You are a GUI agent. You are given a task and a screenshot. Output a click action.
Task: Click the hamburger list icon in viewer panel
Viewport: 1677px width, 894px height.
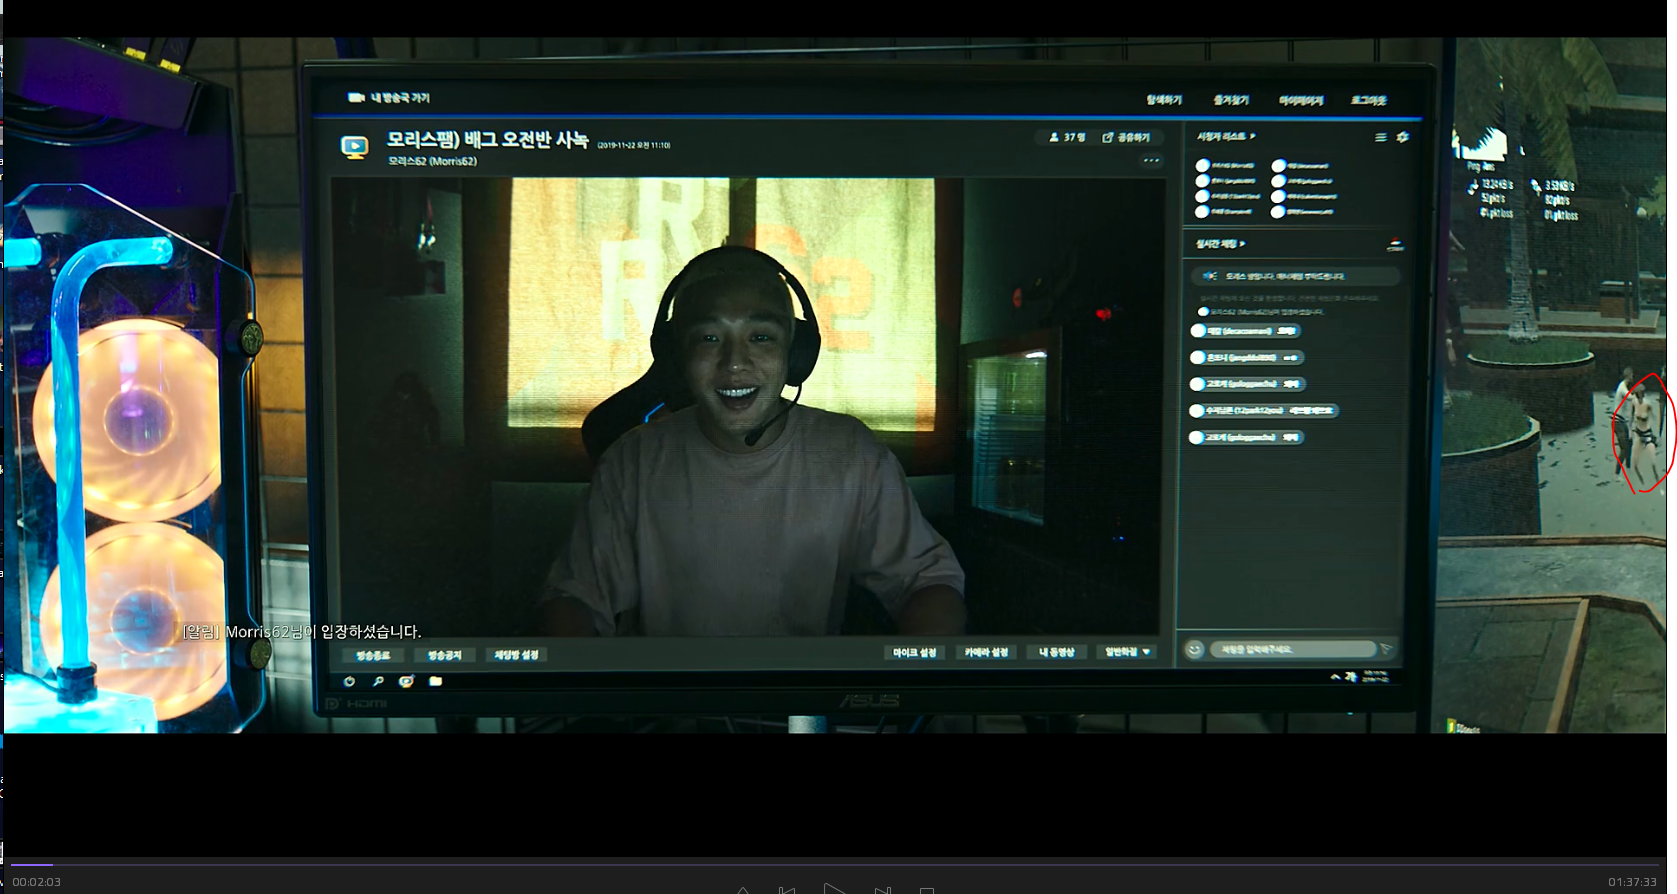pyautogui.click(x=1380, y=138)
